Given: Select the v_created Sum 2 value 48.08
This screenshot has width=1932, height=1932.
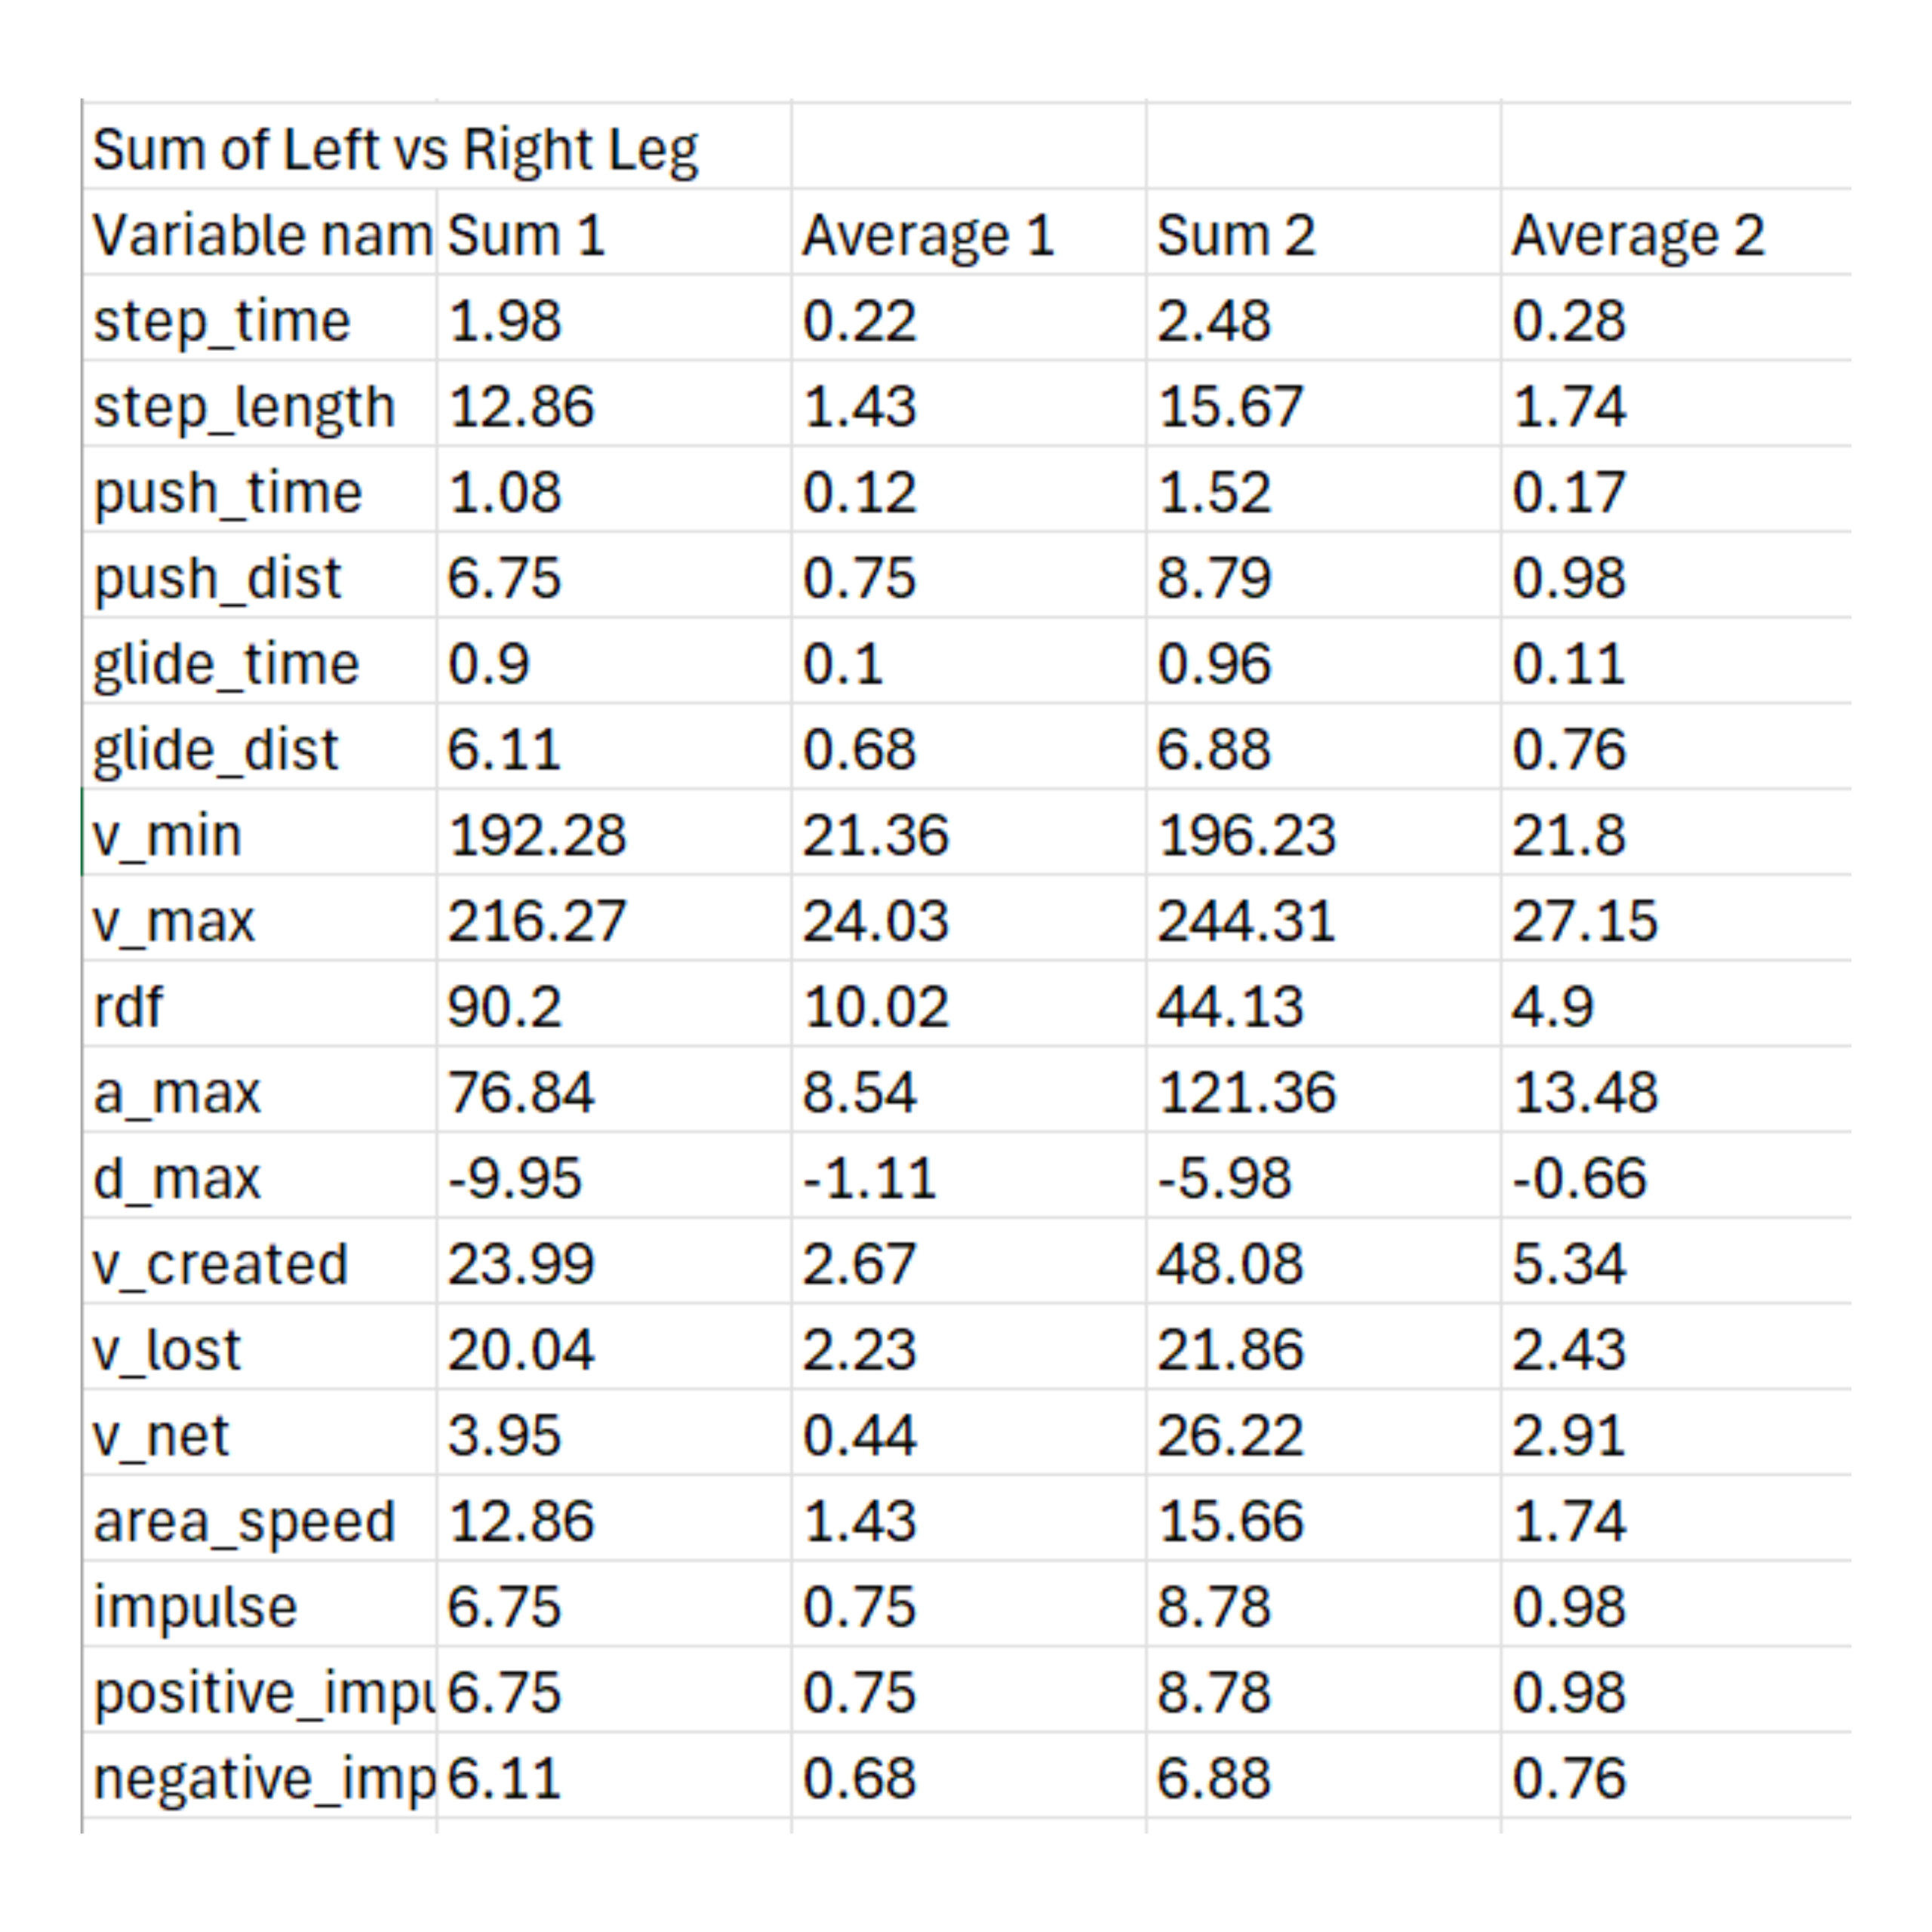Looking at the screenshot, I should (x=1230, y=1264).
